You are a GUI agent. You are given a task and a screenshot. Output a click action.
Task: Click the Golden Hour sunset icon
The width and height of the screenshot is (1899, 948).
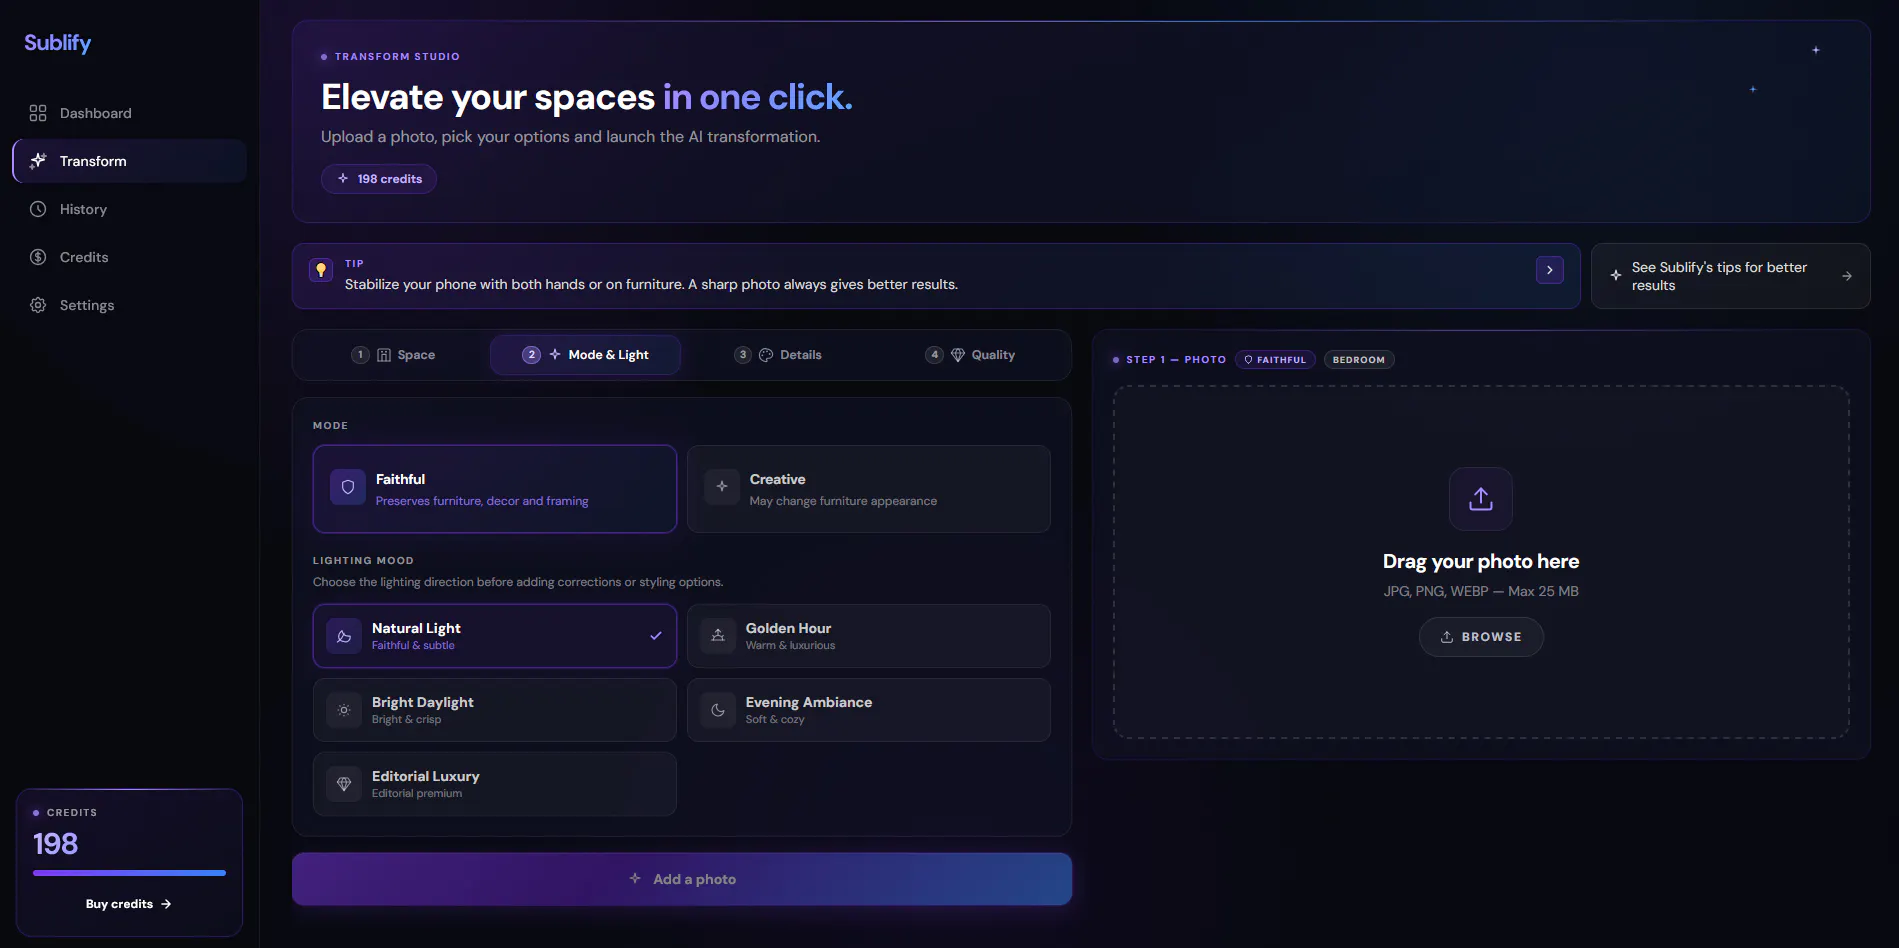718,636
